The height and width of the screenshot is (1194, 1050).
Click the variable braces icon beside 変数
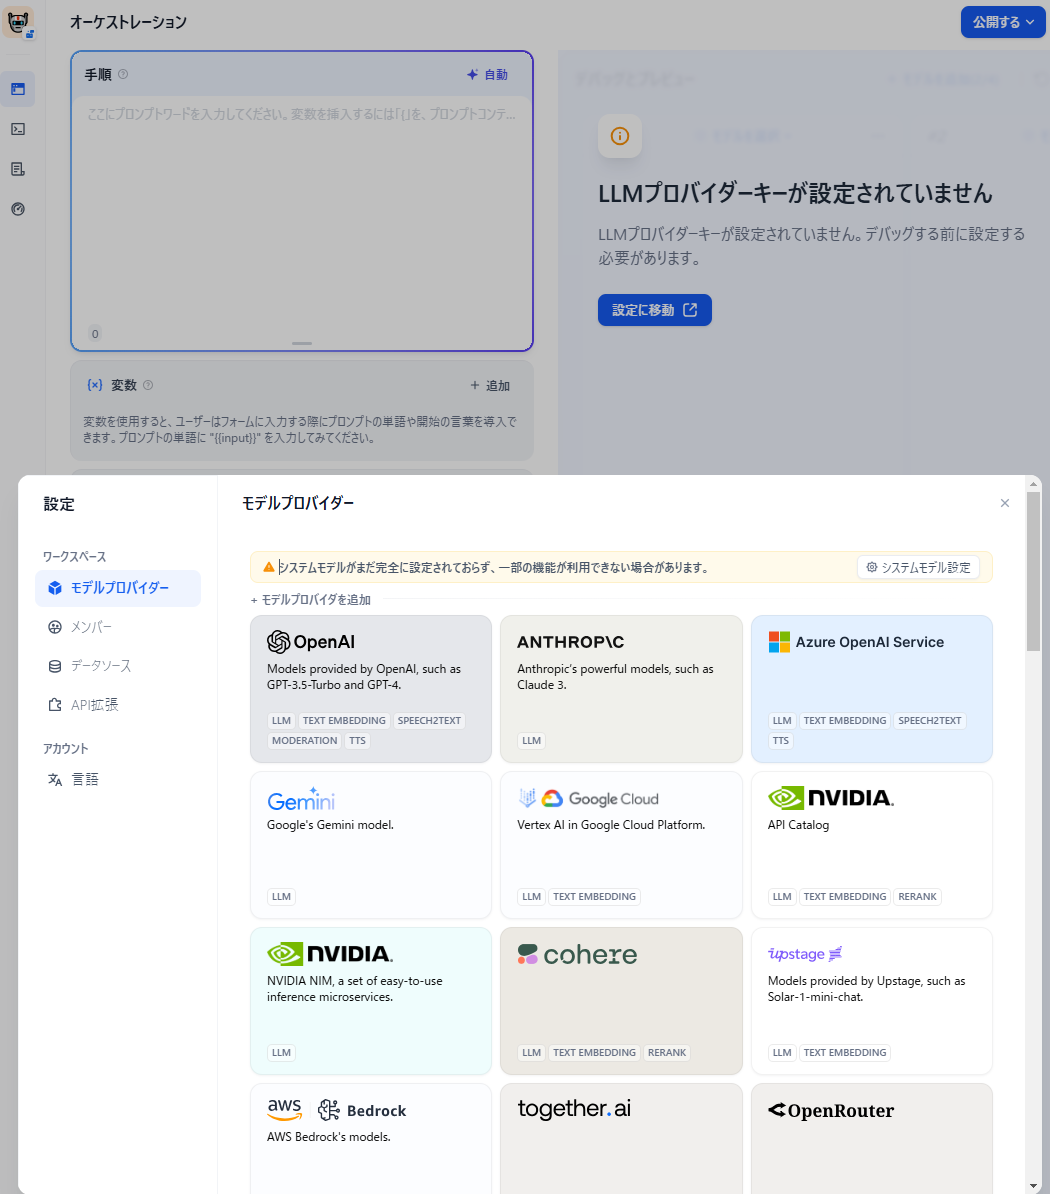coord(94,385)
